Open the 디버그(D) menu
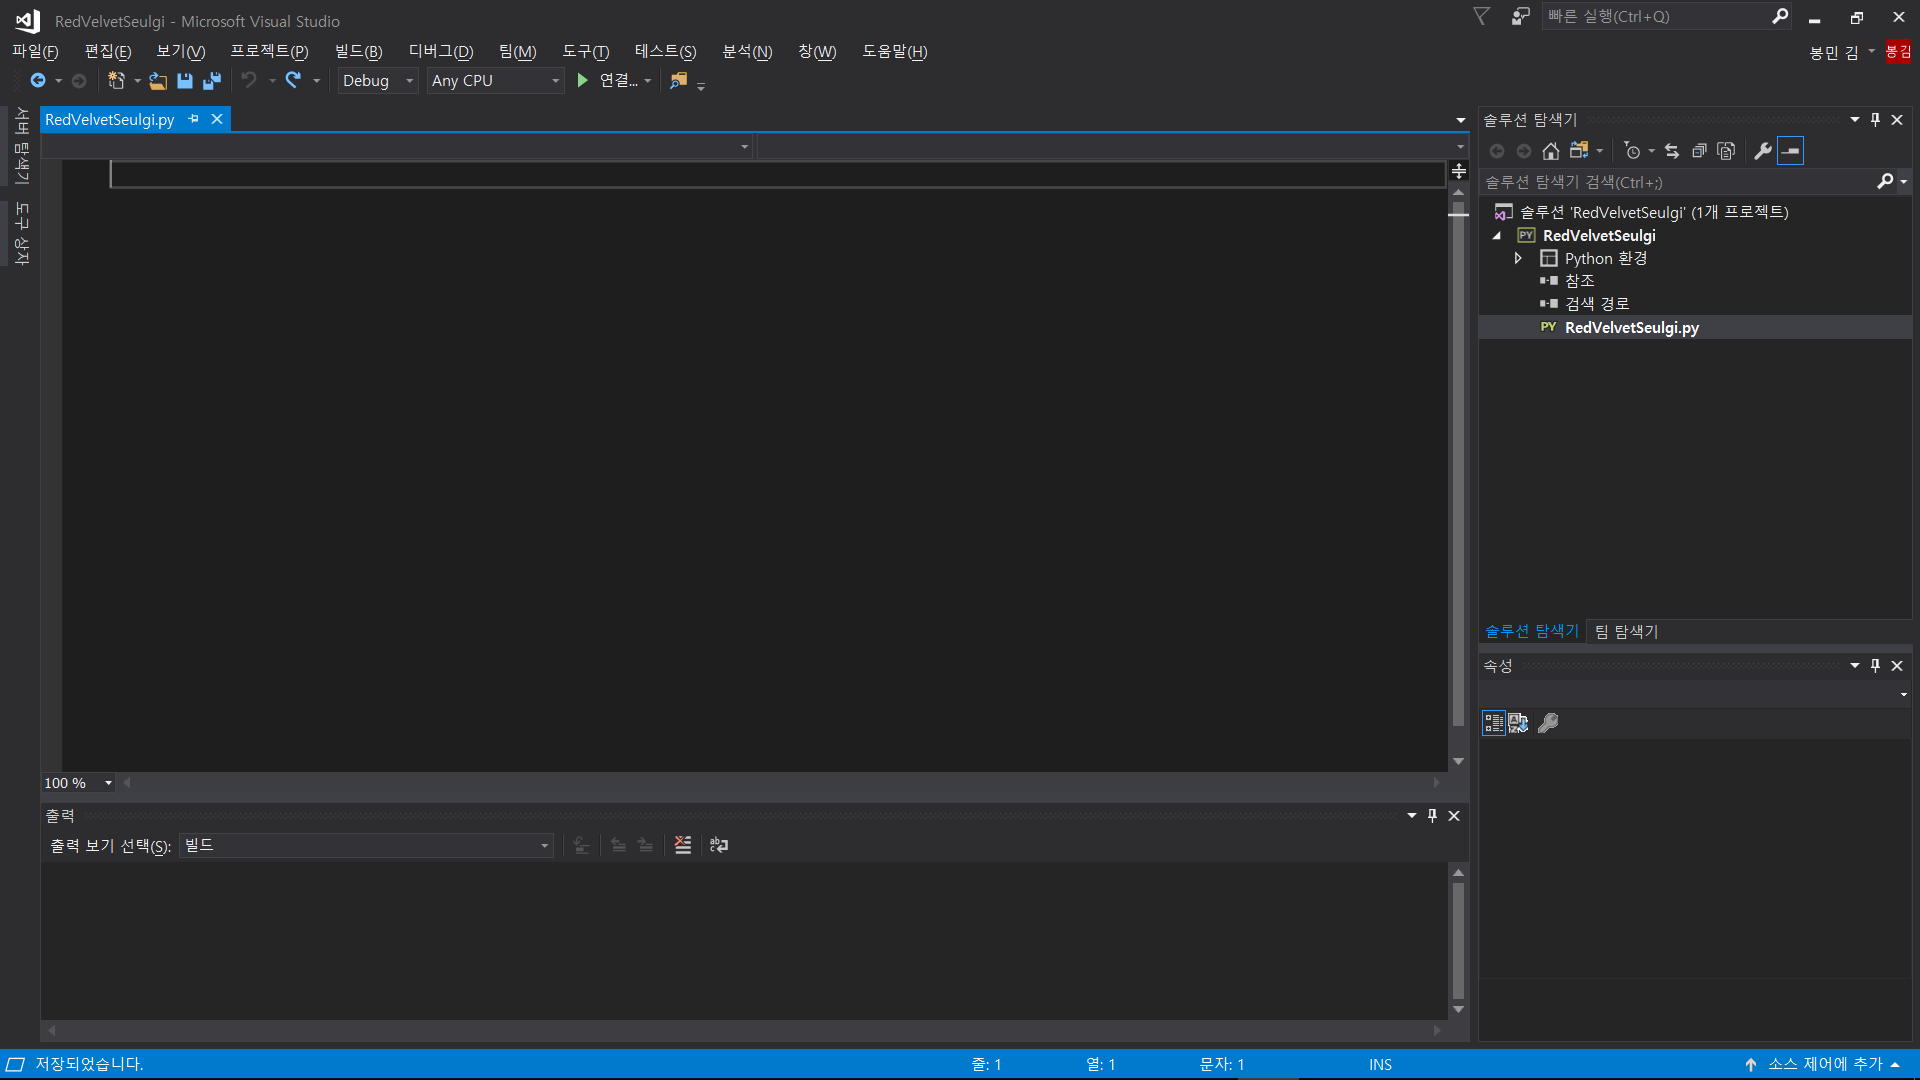 440,51
